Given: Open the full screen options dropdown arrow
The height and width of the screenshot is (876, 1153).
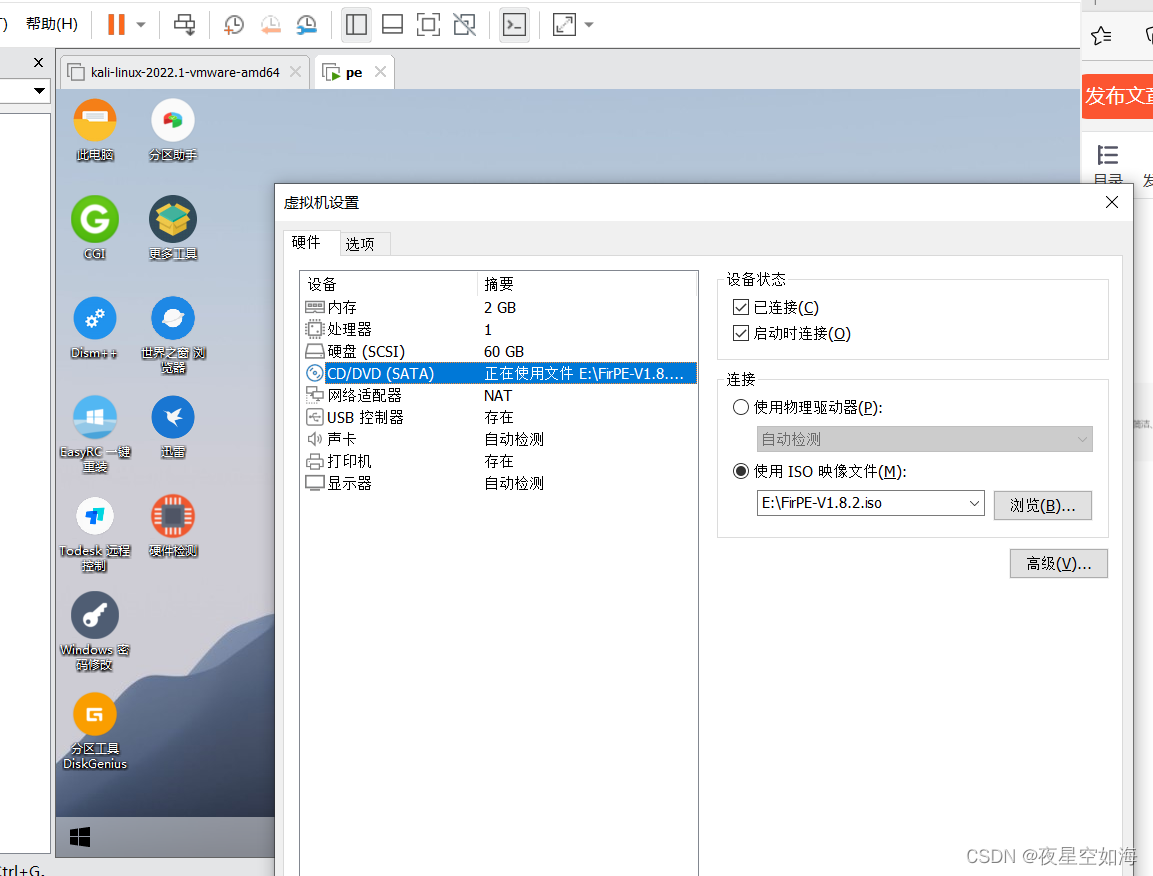Looking at the screenshot, I should 589,23.
